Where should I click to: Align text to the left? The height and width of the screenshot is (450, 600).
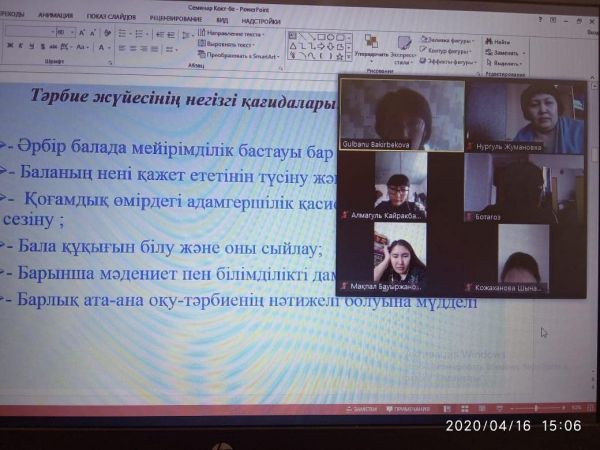point(122,48)
